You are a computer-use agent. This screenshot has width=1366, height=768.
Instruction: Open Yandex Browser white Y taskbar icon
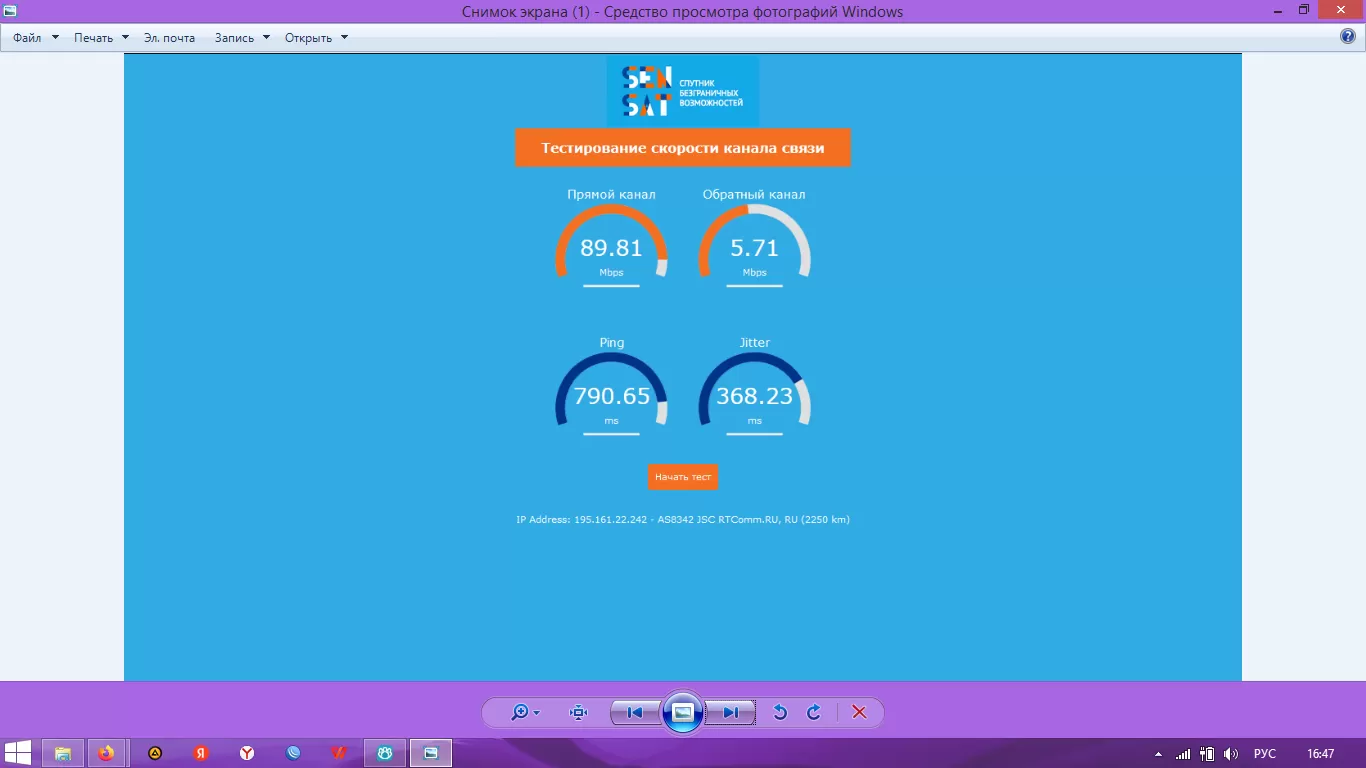(247, 753)
